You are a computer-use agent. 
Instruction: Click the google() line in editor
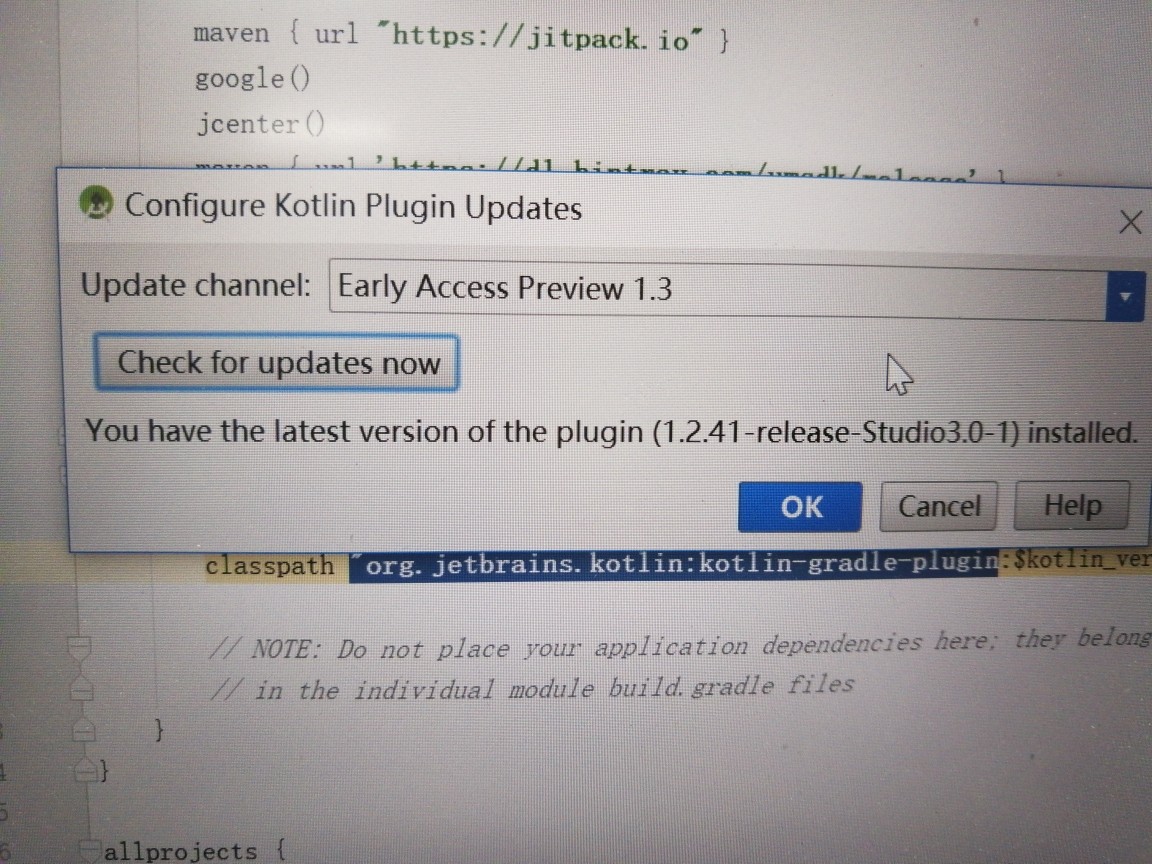tap(252, 78)
